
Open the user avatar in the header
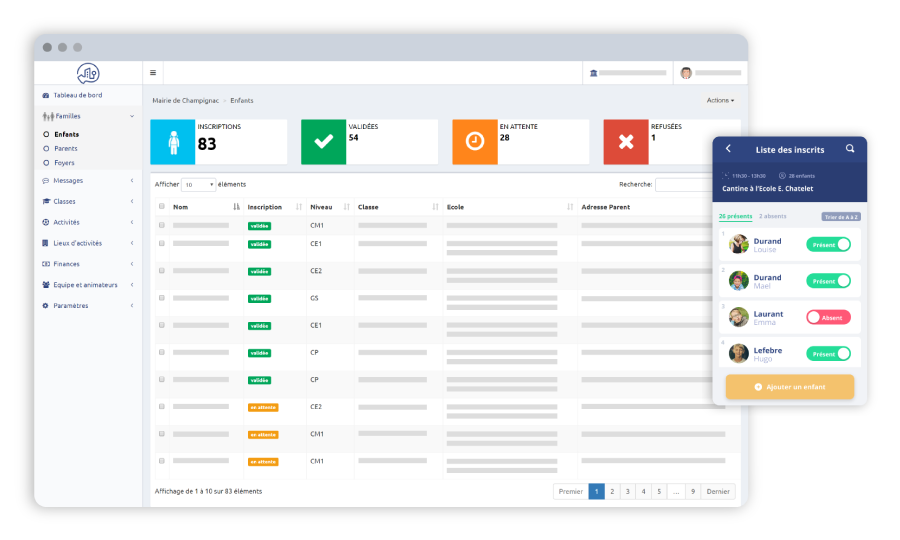[x=686, y=73]
